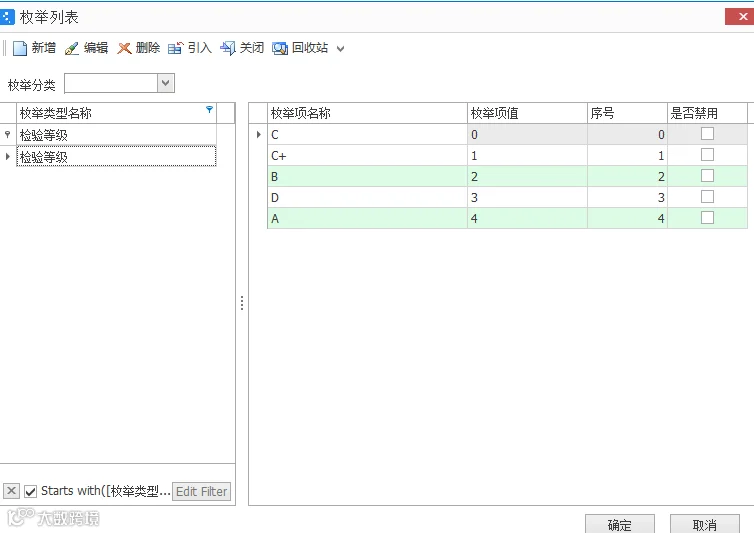The image size is (754, 533).
Task: Toggle 是否禁用 checkbox for row C+
Action: pyautogui.click(x=707, y=154)
